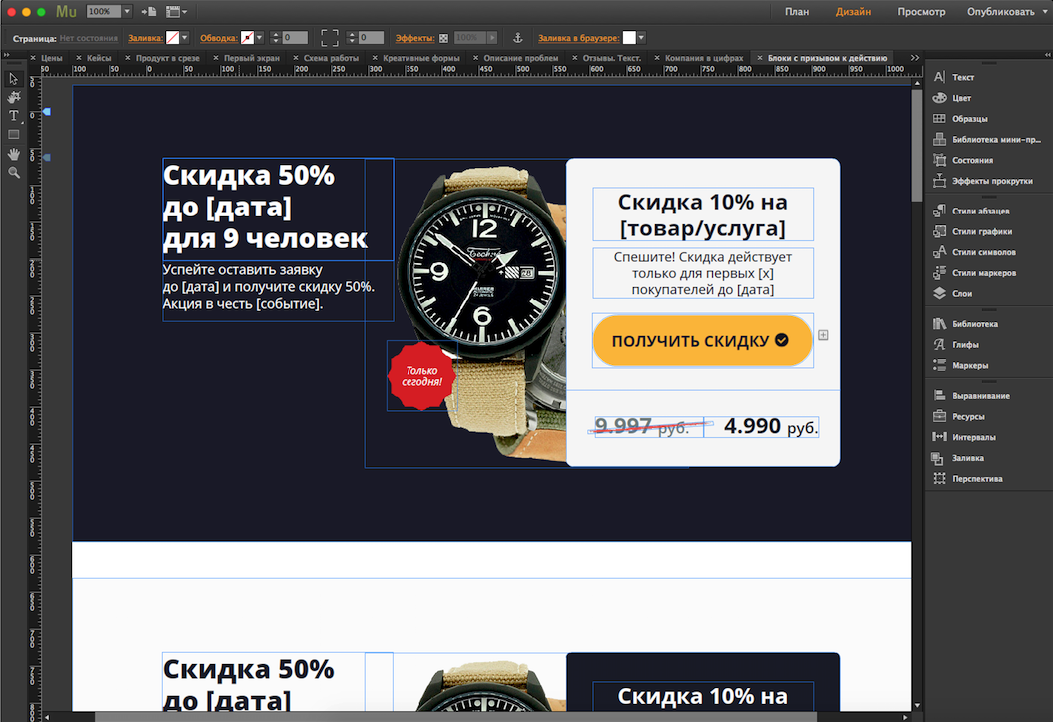Open the Библиотека мини-приложений panel
This screenshot has width=1053, height=722.
click(x=988, y=140)
